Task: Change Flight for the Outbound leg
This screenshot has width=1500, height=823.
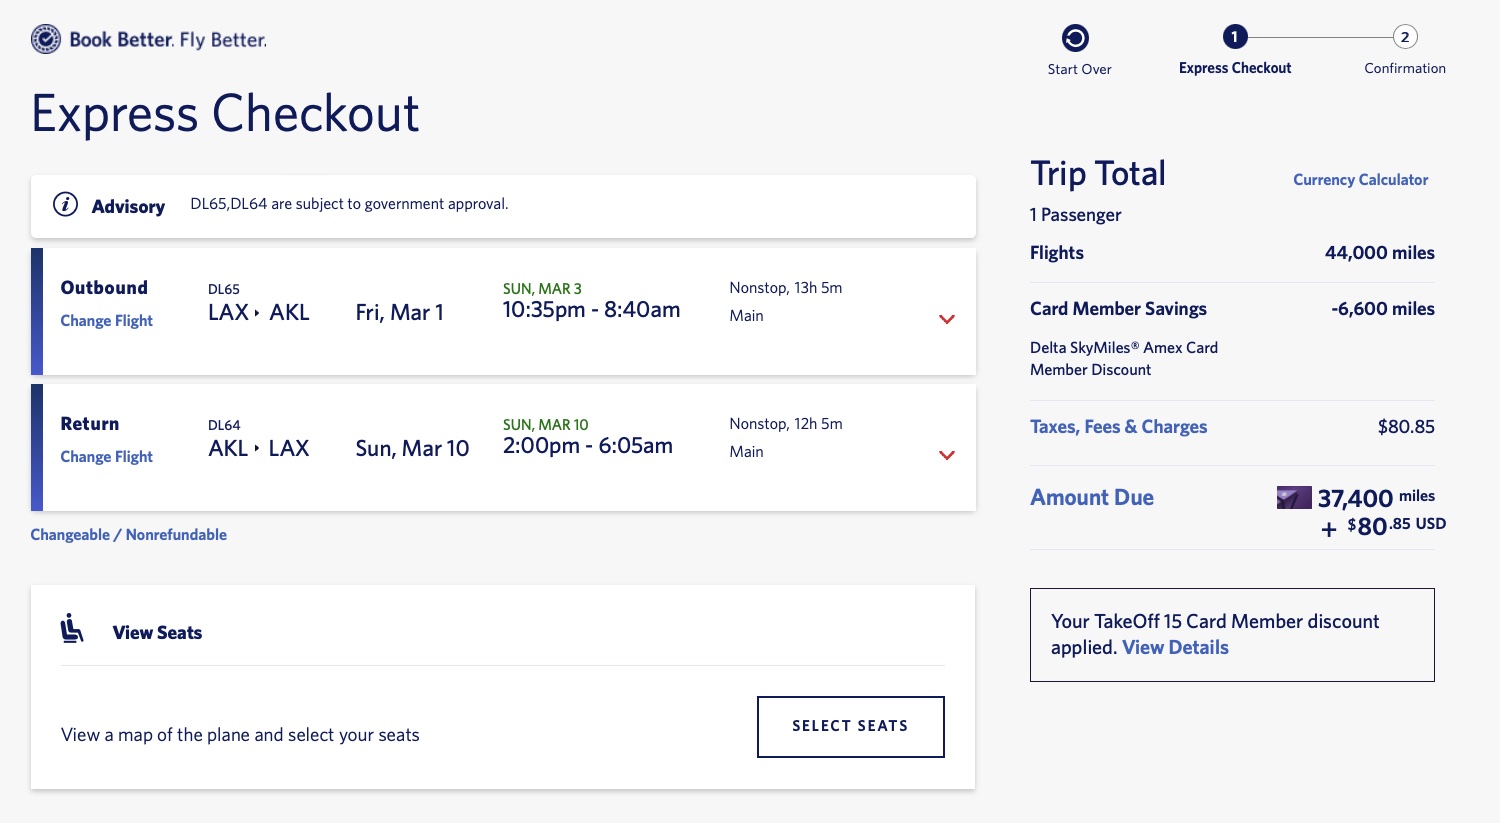Action: (x=107, y=321)
